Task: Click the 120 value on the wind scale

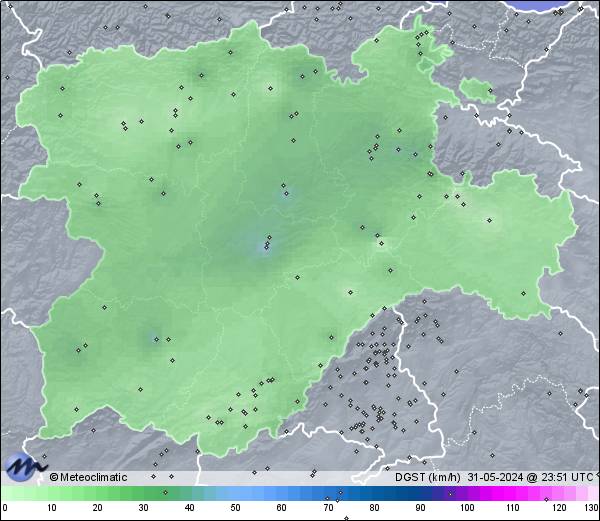Action: [559, 508]
